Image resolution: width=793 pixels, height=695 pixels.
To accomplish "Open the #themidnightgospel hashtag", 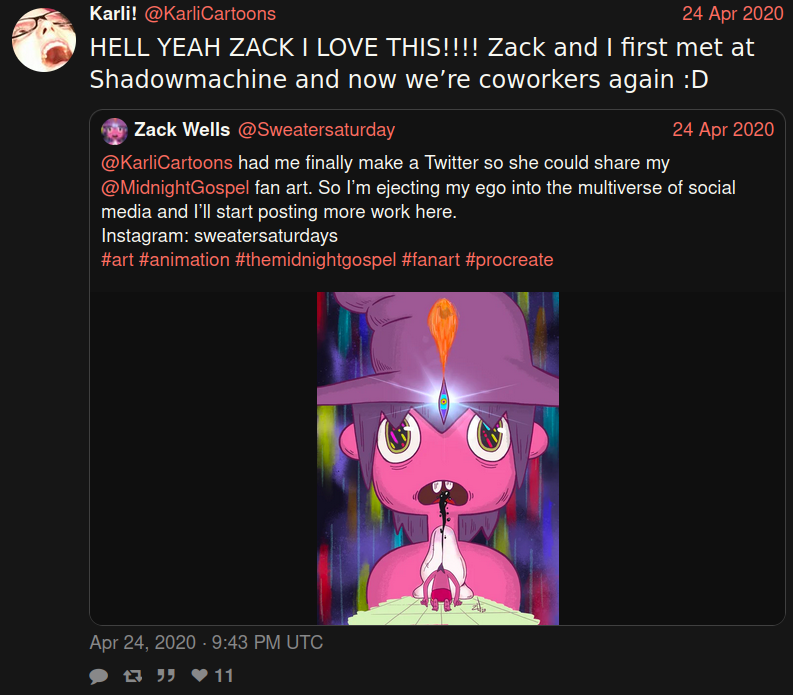I will tap(316, 260).
